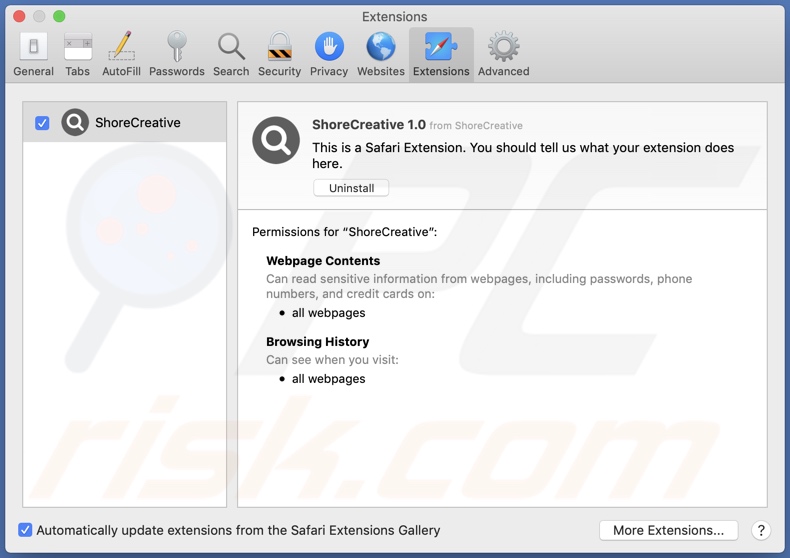Click the Safari Extension description text
Image resolution: width=790 pixels, height=558 pixels.
[x=523, y=155]
